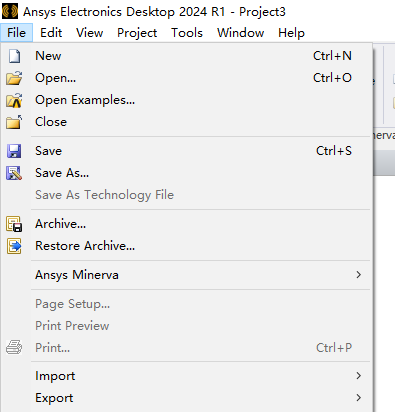Click the Save floppy disk icon
The width and height of the screenshot is (395, 412).
(14, 151)
